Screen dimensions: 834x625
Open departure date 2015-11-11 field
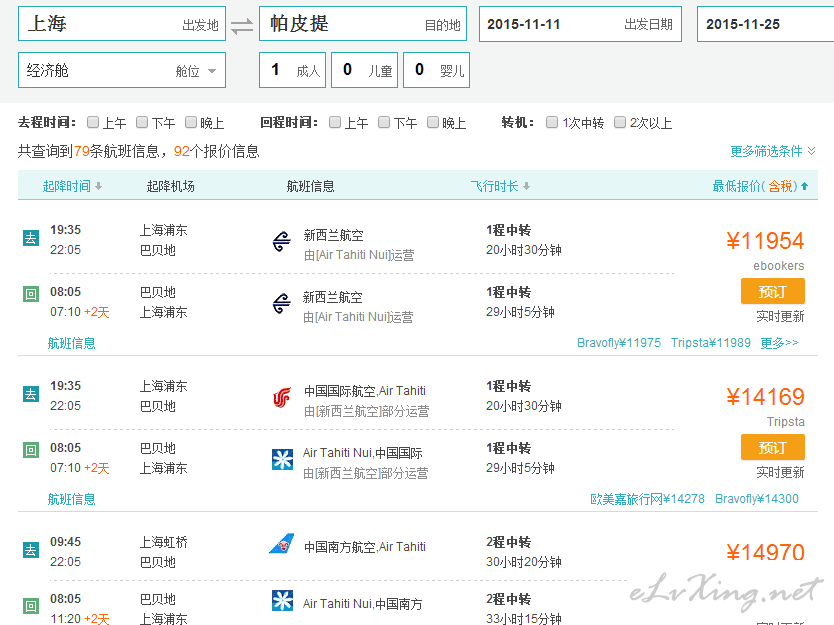click(580, 24)
